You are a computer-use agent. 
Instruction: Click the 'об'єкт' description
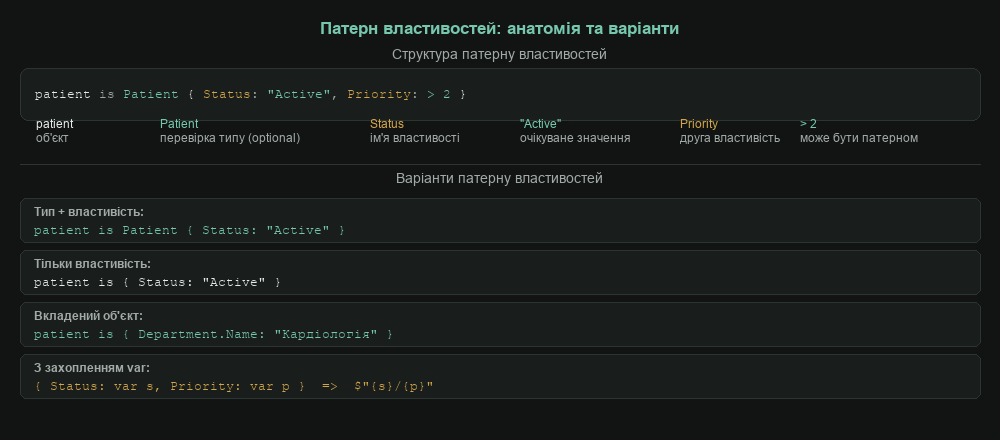(52, 138)
